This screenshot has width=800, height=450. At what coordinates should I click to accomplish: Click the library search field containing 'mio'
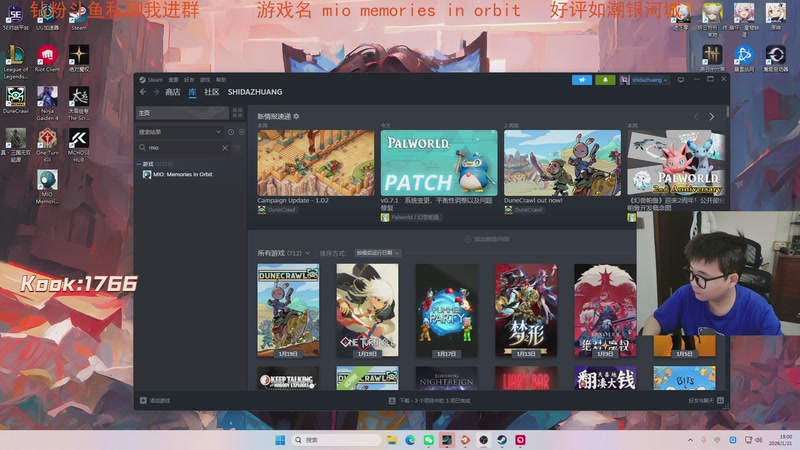coord(183,147)
